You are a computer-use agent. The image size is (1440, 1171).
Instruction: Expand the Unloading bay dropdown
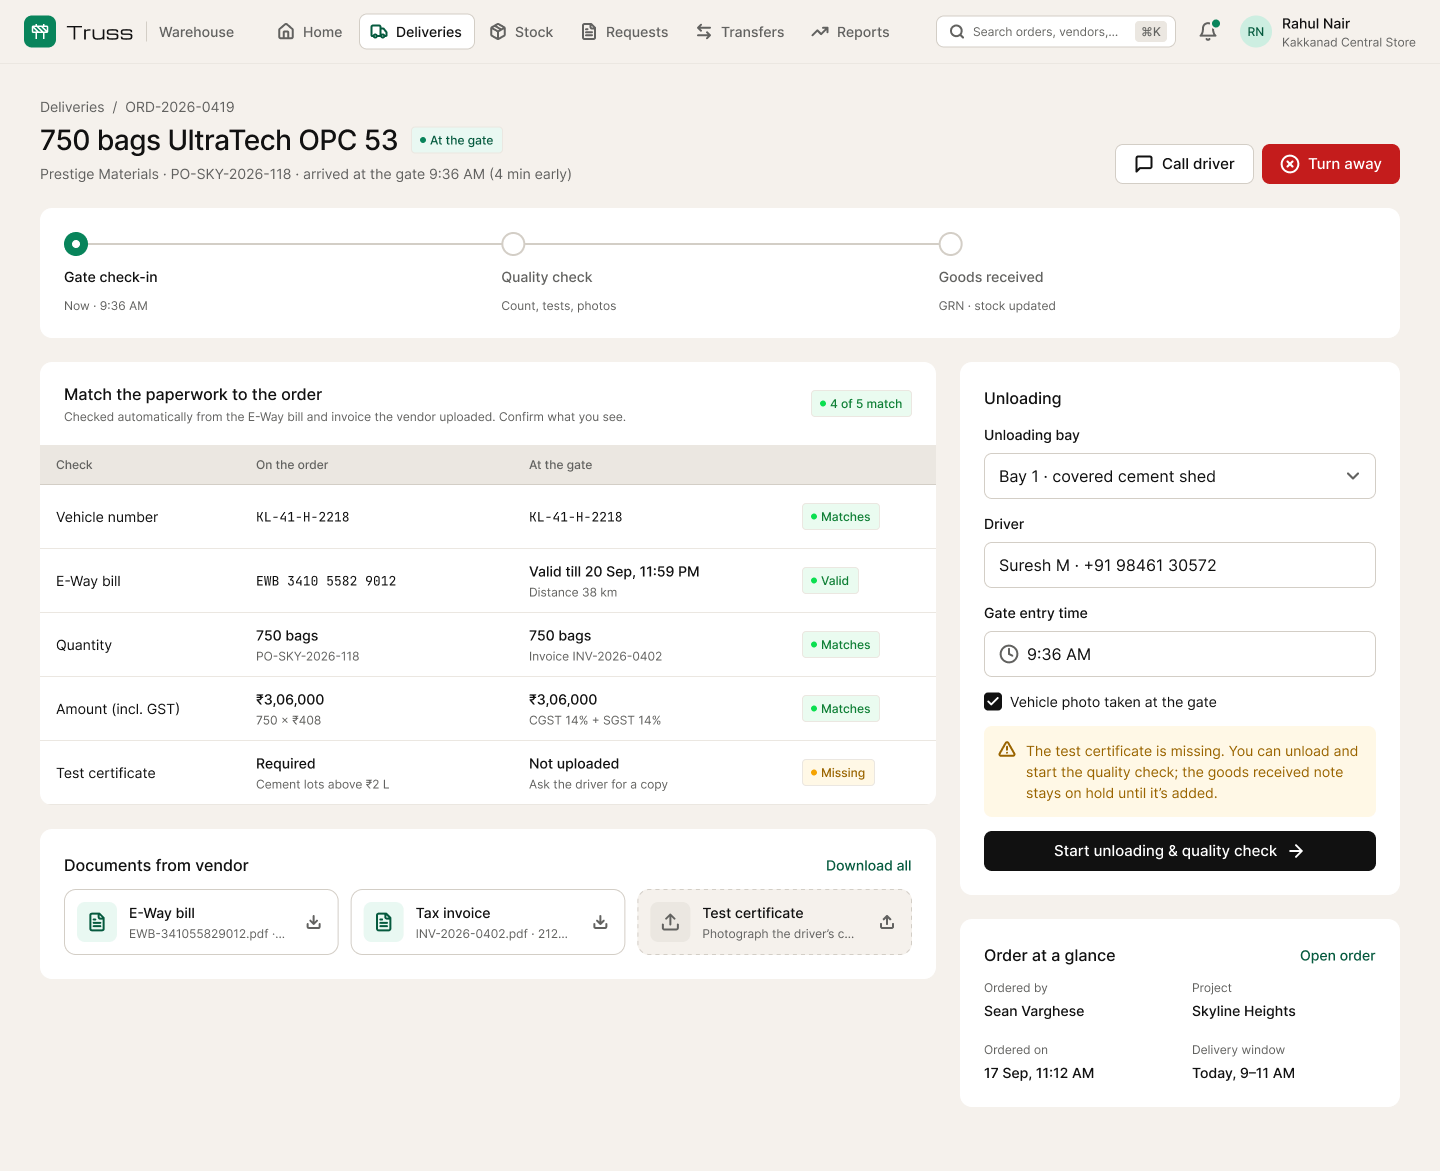pyautogui.click(x=1180, y=476)
